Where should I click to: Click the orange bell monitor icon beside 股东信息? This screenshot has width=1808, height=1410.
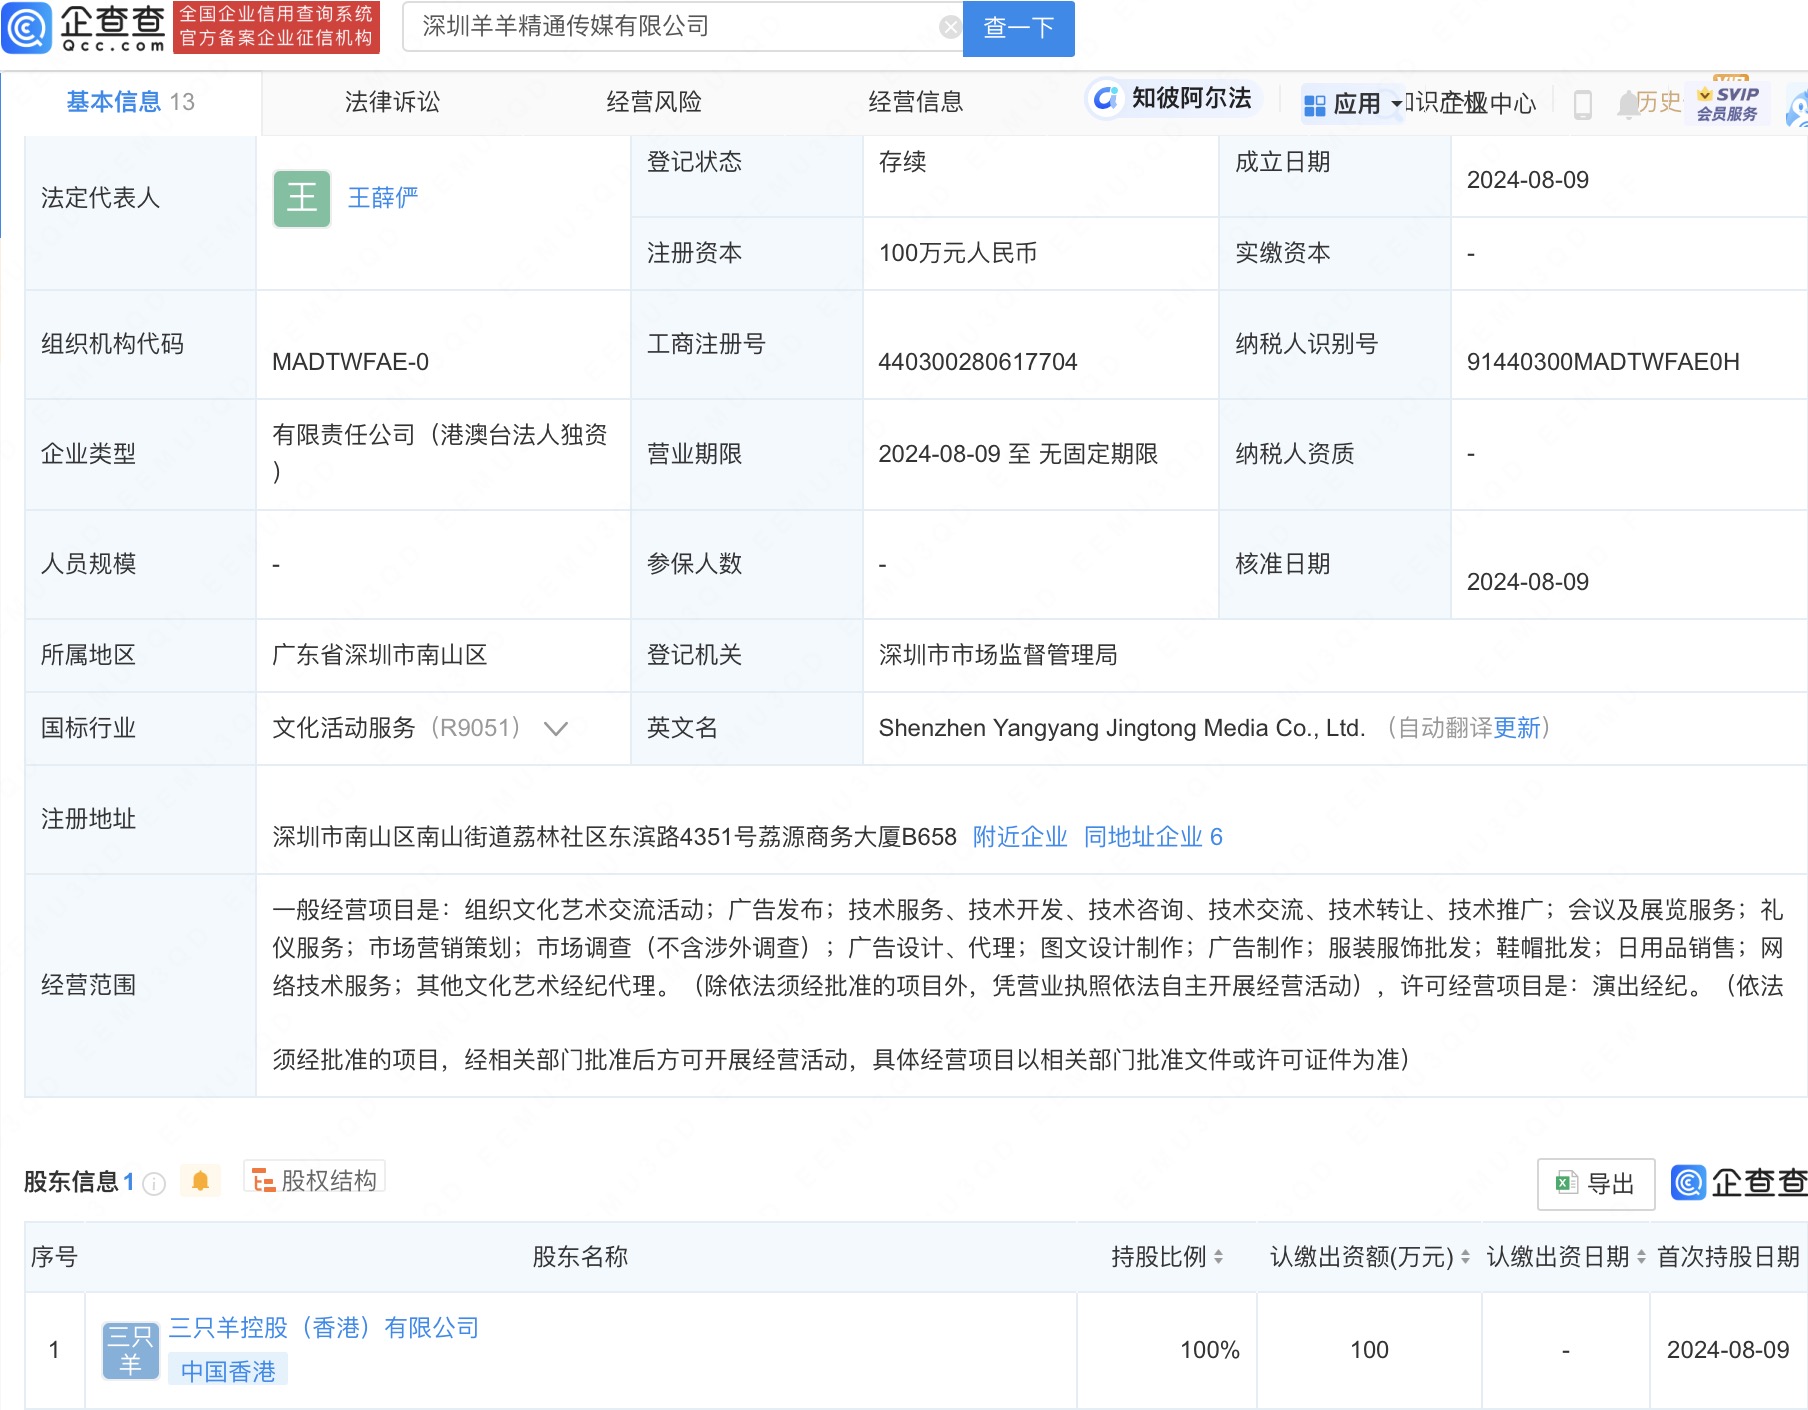(x=200, y=1181)
